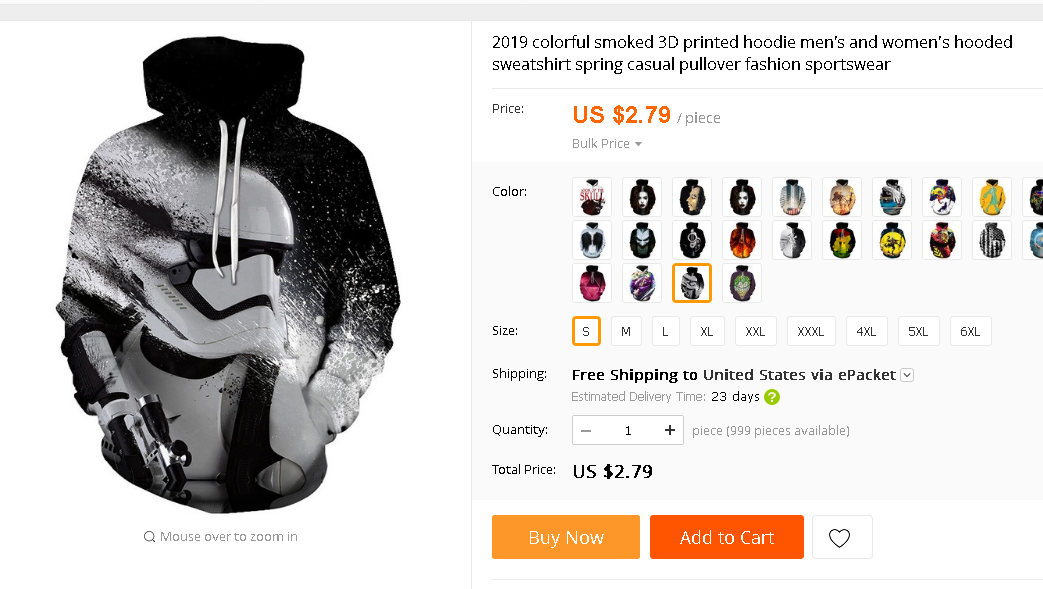Choose size 6XL option
Viewport: 1043px width, 589px height.
click(970, 331)
